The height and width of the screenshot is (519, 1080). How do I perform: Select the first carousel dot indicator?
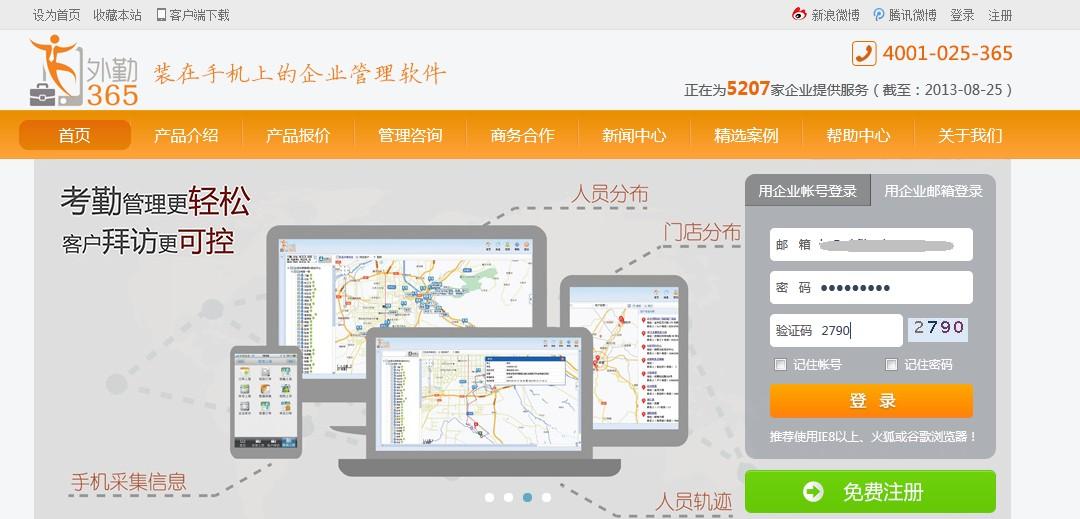click(489, 497)
